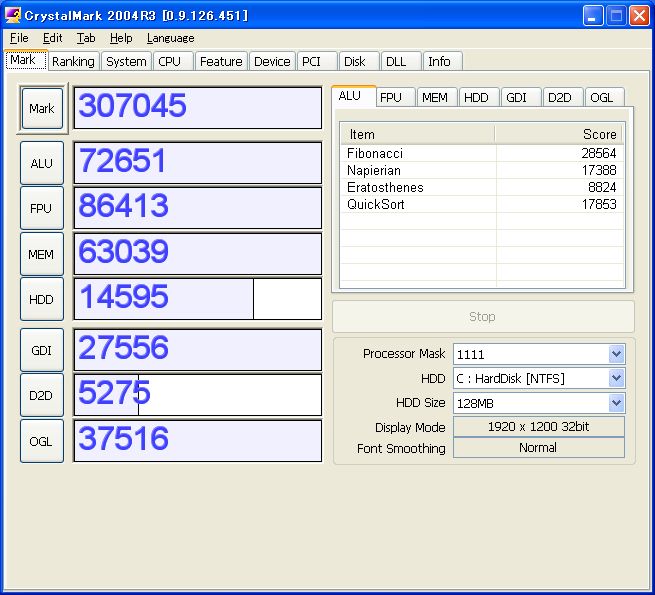
Task: Run the D2D benchmark button
Action: 42,395
